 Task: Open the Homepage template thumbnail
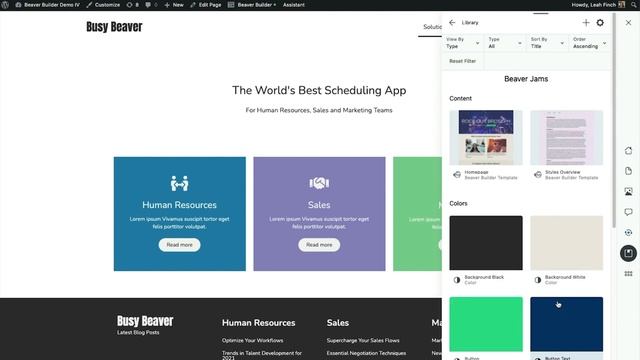(x=486, y=138)
